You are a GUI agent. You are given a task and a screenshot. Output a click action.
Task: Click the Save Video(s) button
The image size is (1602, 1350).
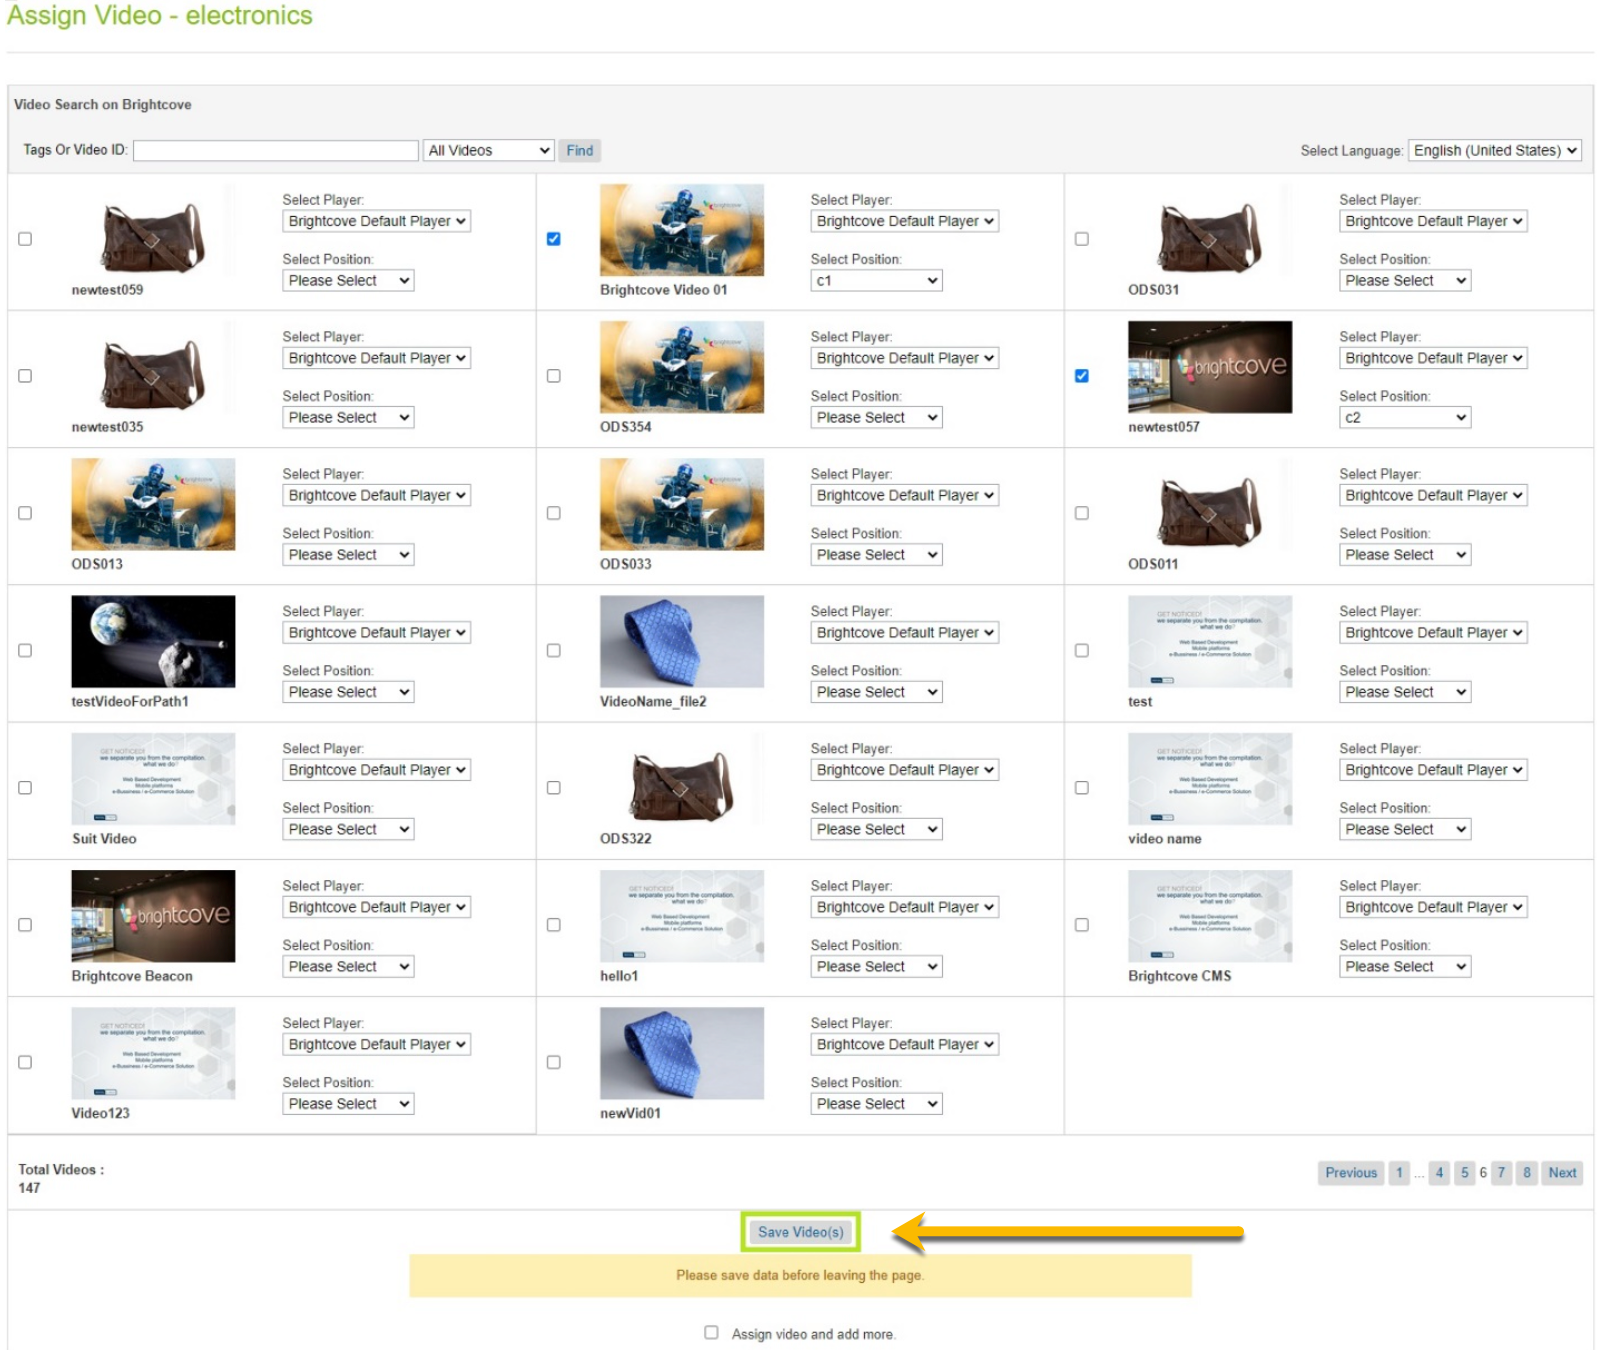(800, 1232)
